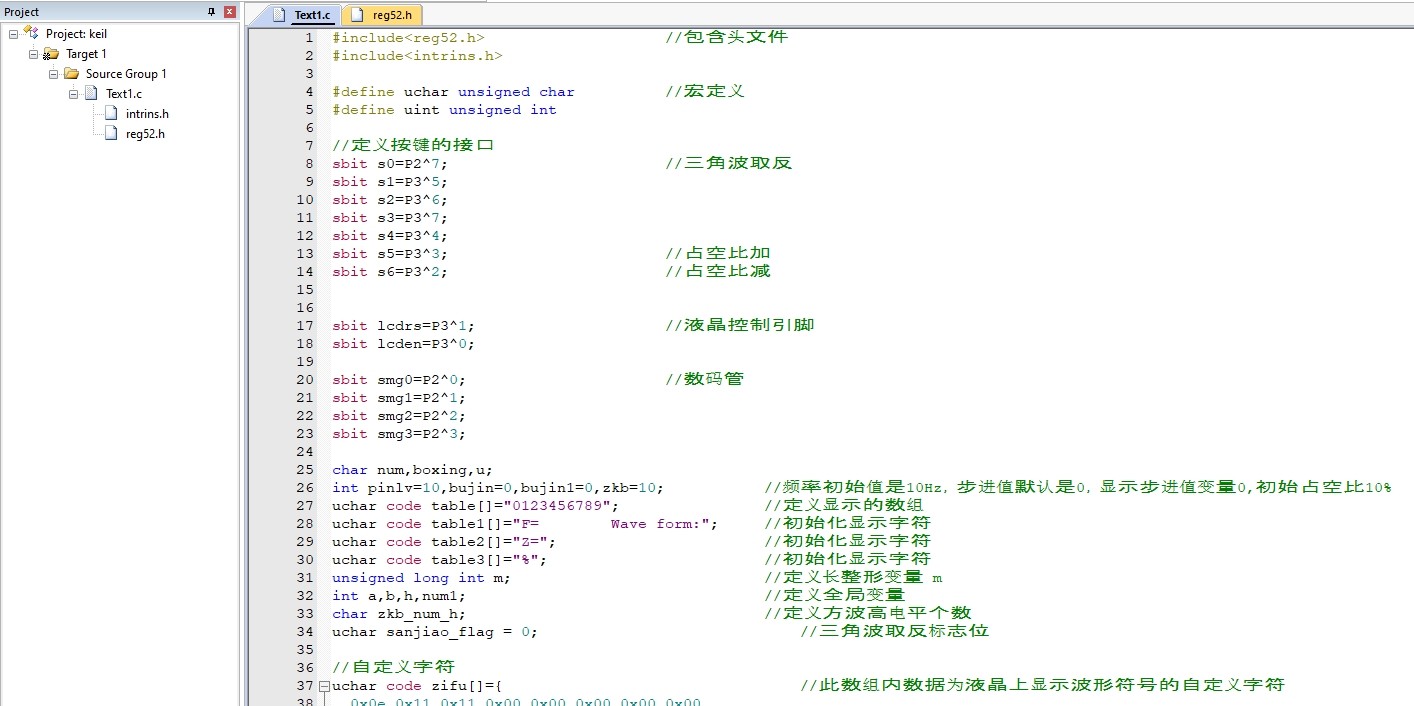This screenshot has width=1414, height=706.
Task: Click '#define uint unsigned int' text
Action: coord(444,110)
